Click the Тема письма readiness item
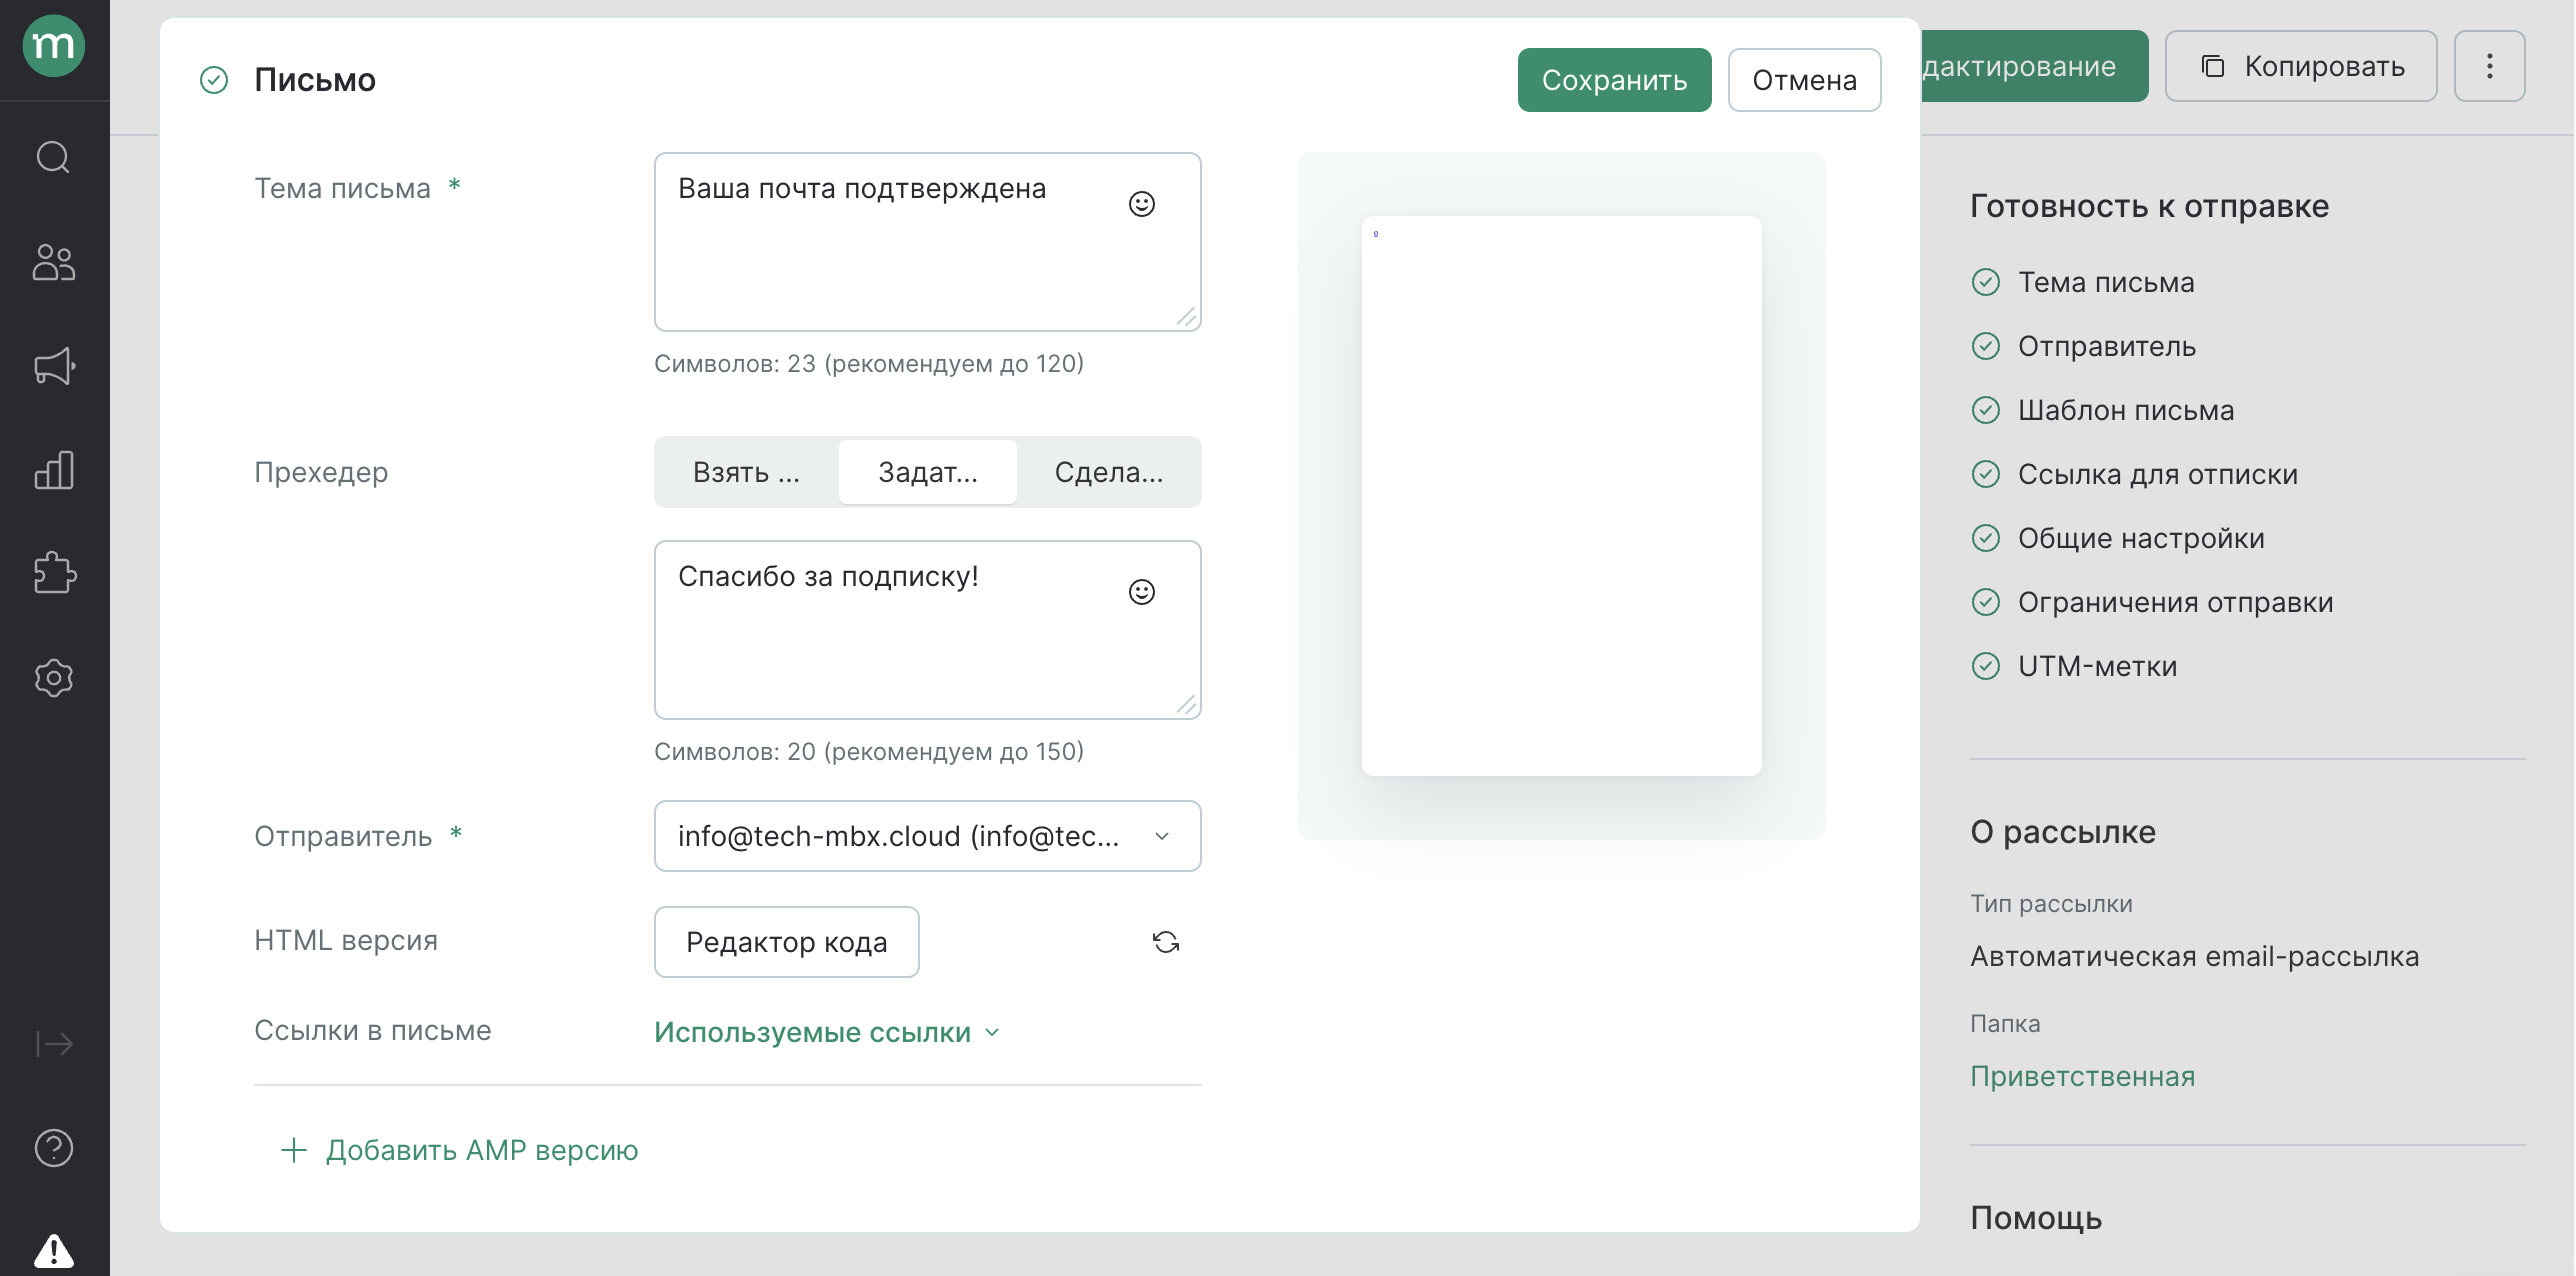 2084,282
